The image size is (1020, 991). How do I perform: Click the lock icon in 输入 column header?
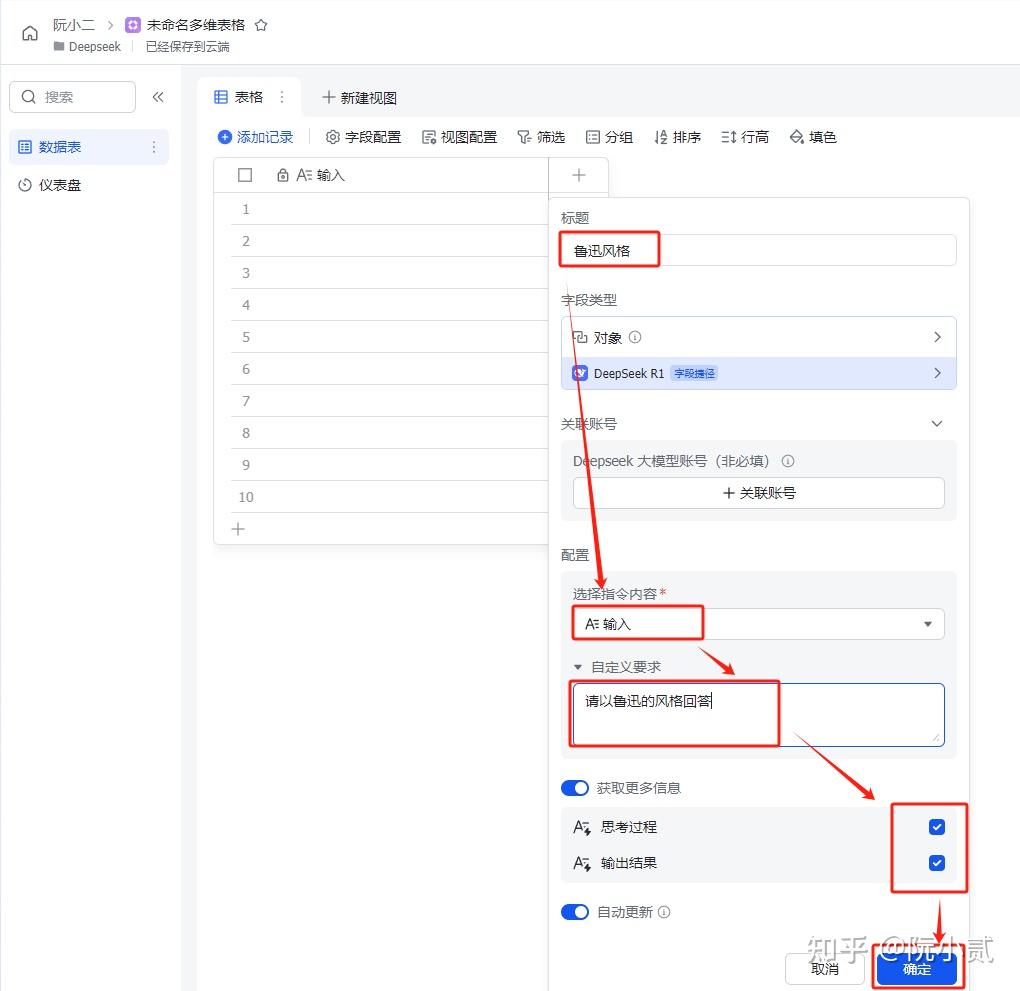pos(282,175)
